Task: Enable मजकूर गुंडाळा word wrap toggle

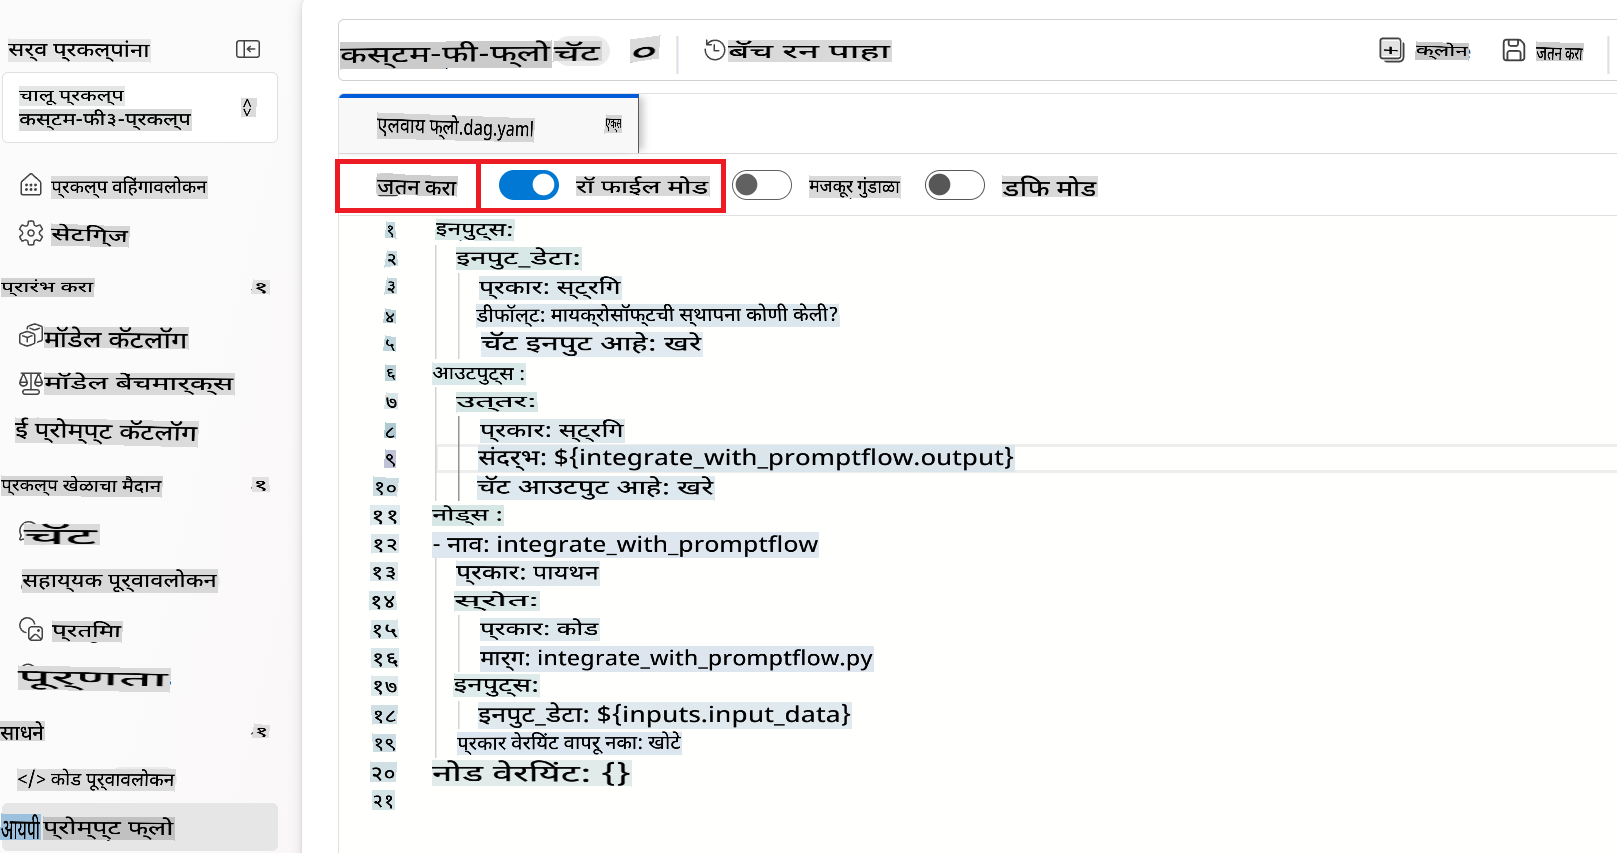Action: (x=762, y=185)
